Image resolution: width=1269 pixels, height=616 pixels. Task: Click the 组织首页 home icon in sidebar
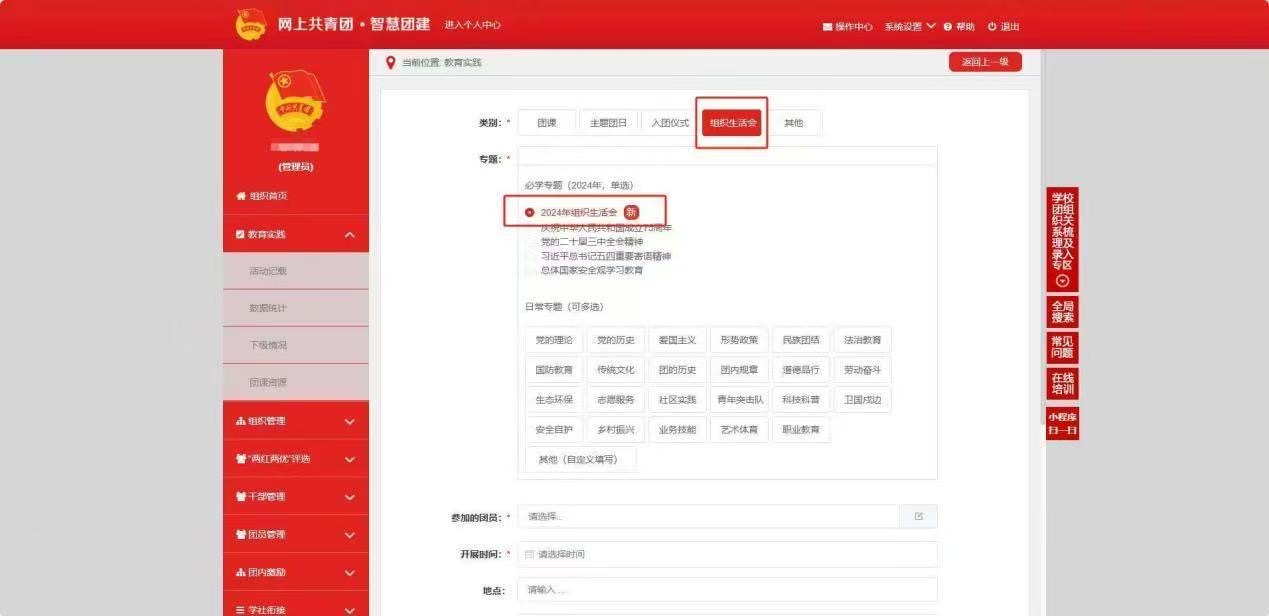tap(240, 196)
